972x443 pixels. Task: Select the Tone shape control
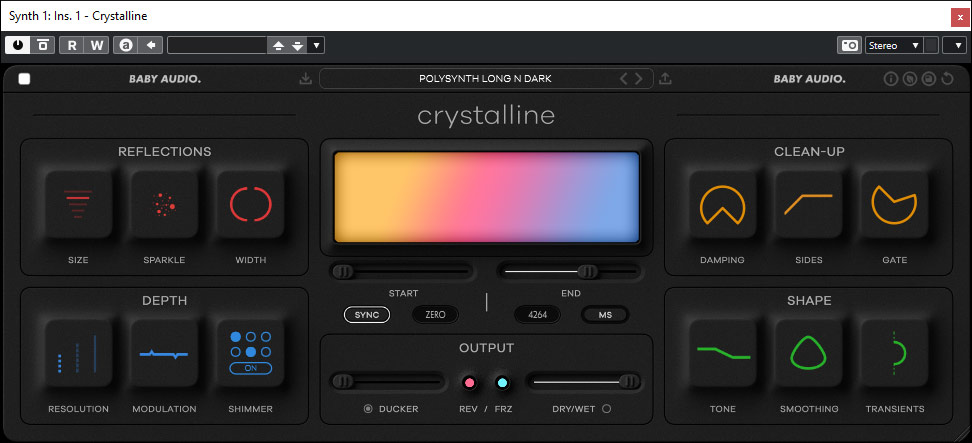pyautogui.click(x=722, y=353)
